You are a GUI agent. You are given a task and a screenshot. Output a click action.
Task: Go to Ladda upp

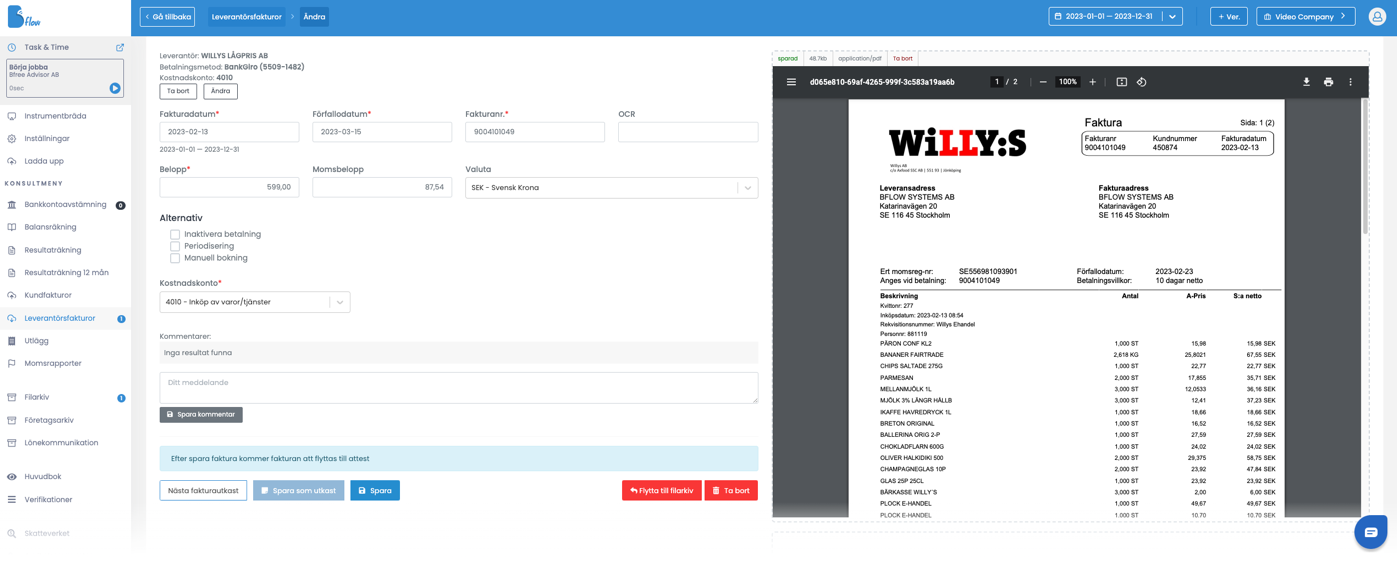[44, 161]
